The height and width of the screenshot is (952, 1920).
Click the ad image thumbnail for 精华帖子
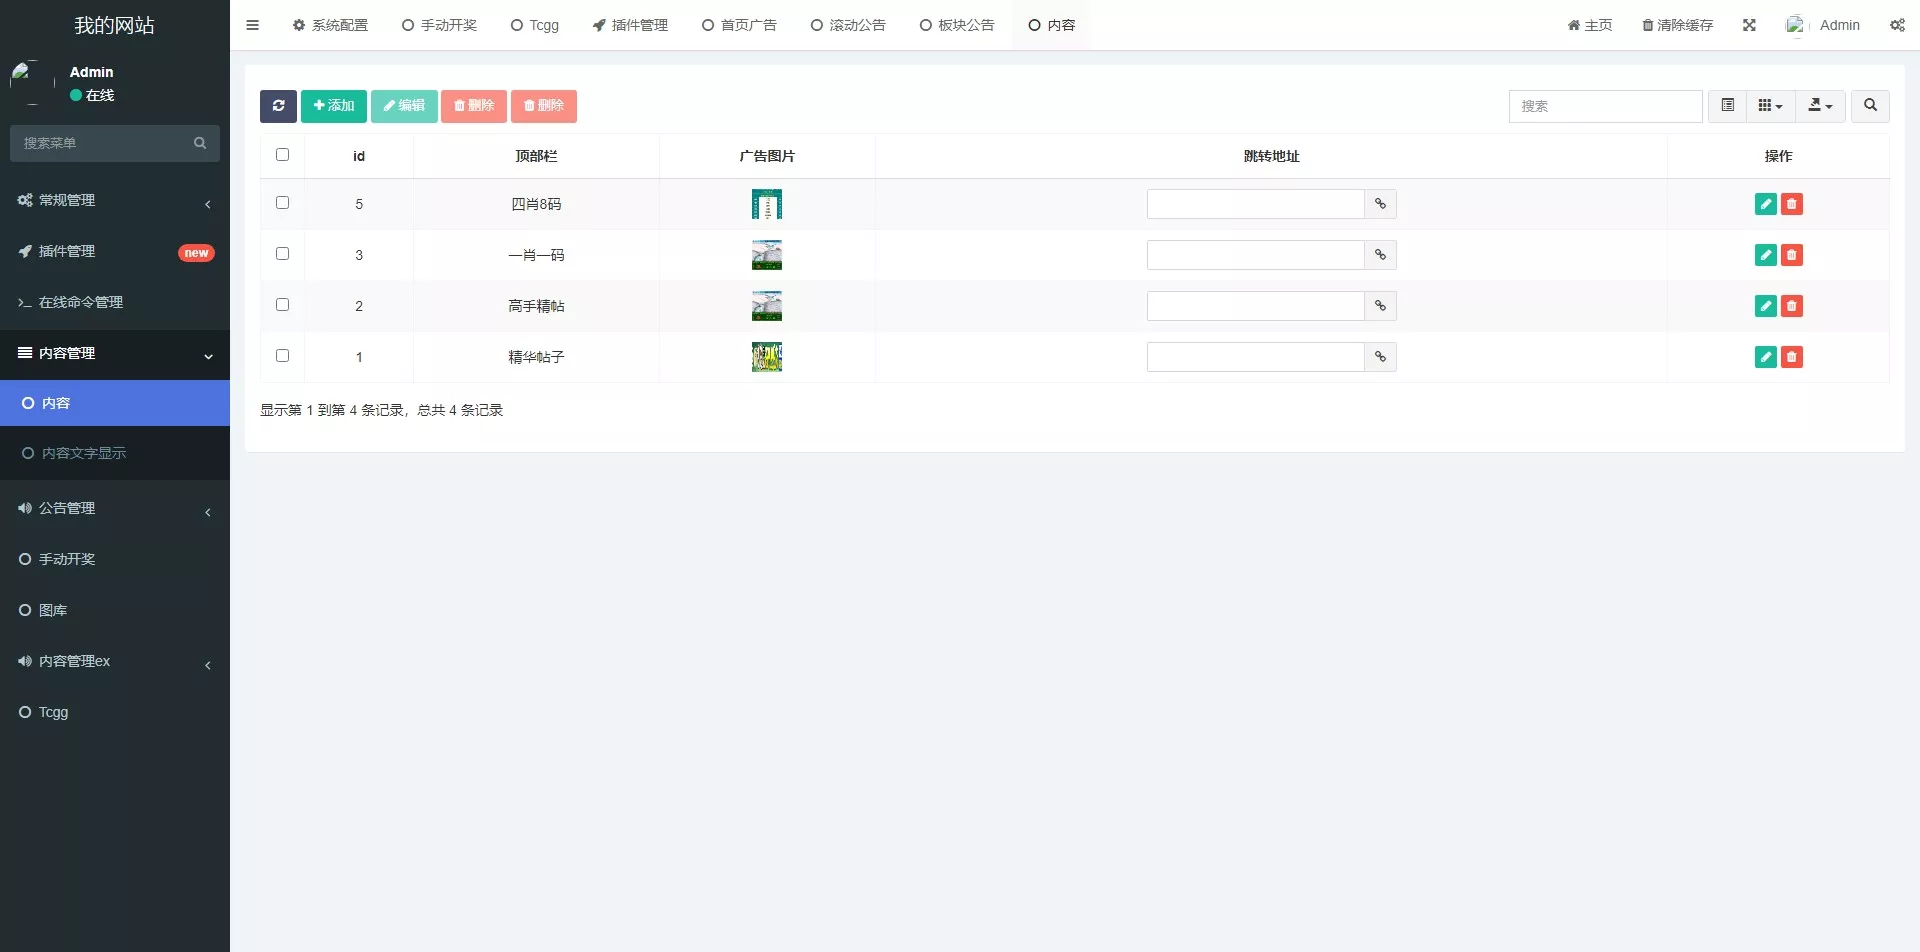coord(766,356)
